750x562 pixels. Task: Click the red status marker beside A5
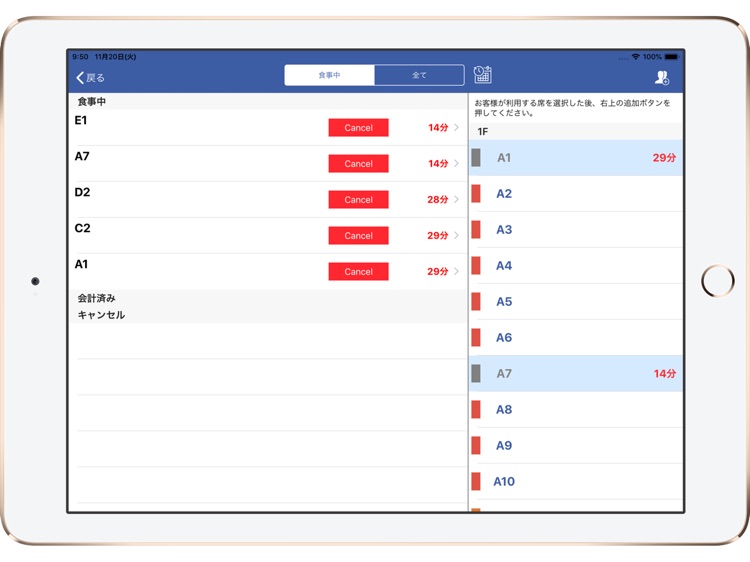click(476, 301)
